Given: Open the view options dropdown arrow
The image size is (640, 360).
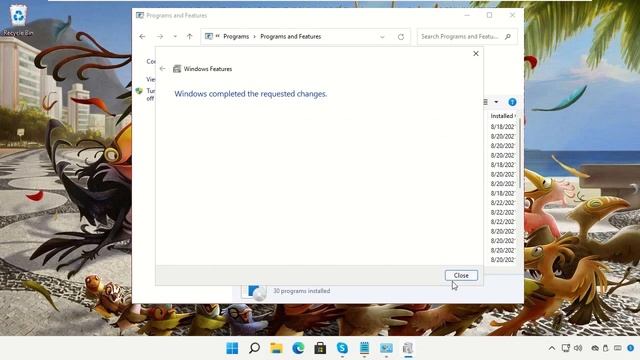Looking at the screenshot, I should tap(496, 102).
